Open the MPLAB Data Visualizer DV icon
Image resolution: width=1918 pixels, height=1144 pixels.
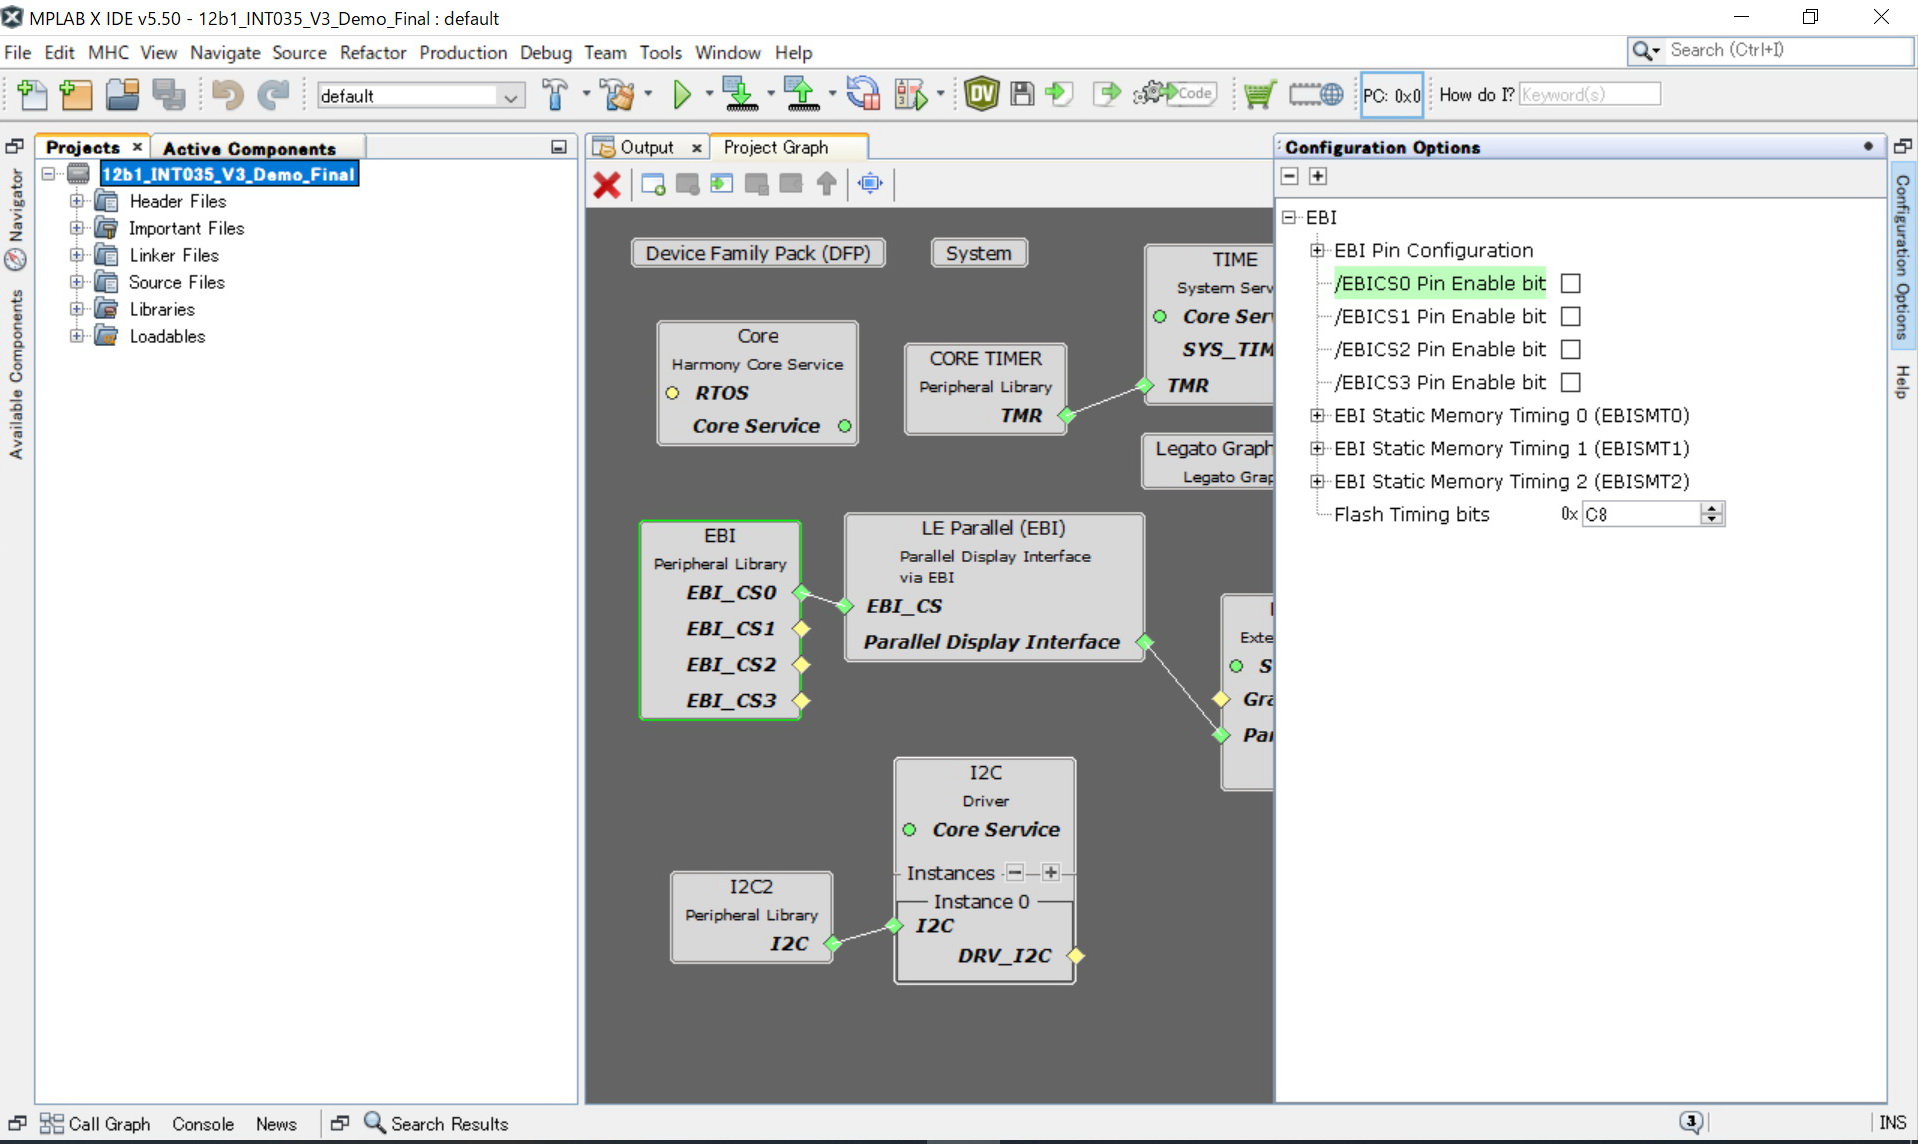[x=982, y=95]
